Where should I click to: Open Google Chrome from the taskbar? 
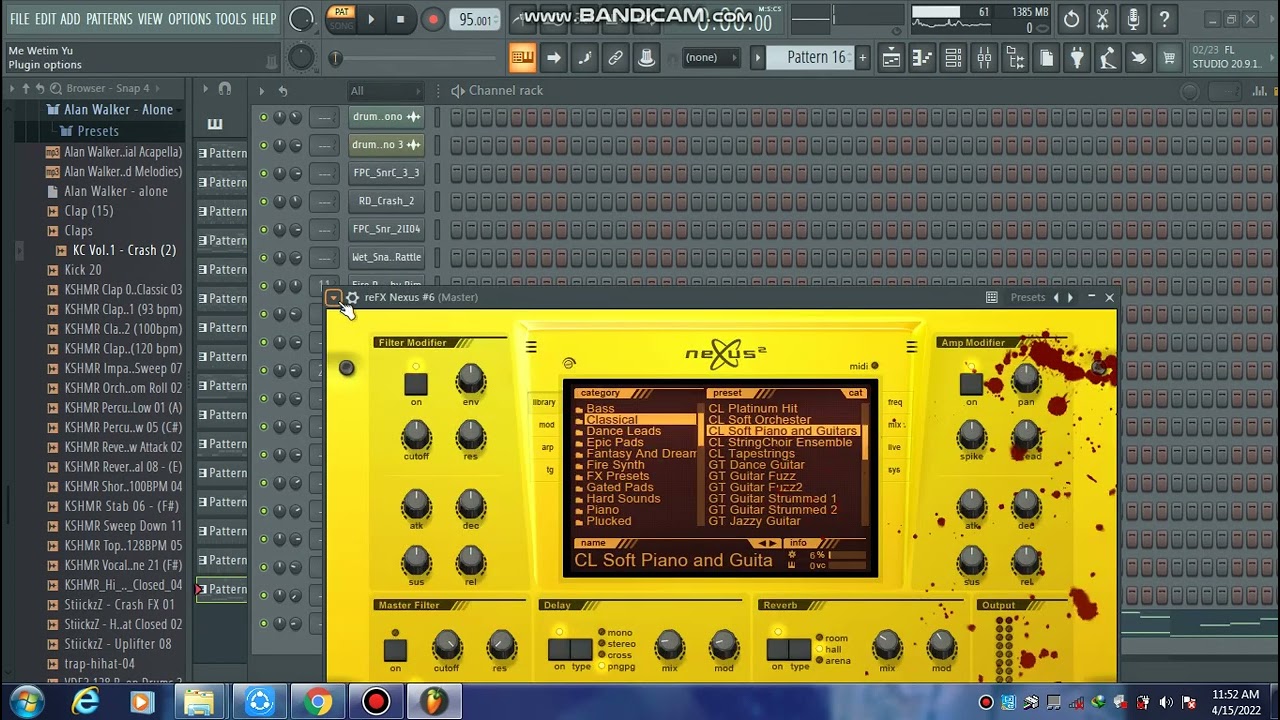click(x=317, y=702)
